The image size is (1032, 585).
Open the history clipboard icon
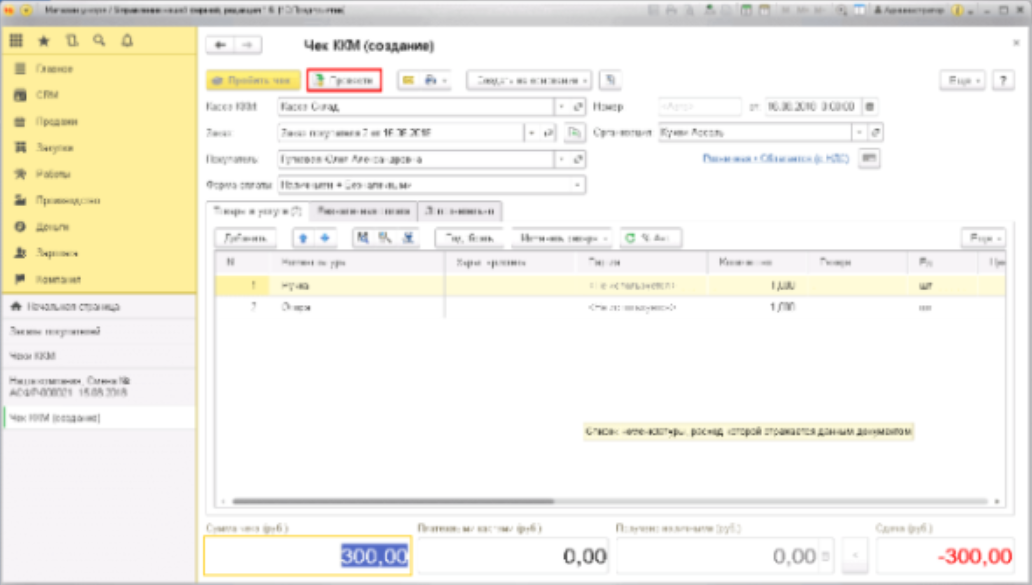[71, 41]
